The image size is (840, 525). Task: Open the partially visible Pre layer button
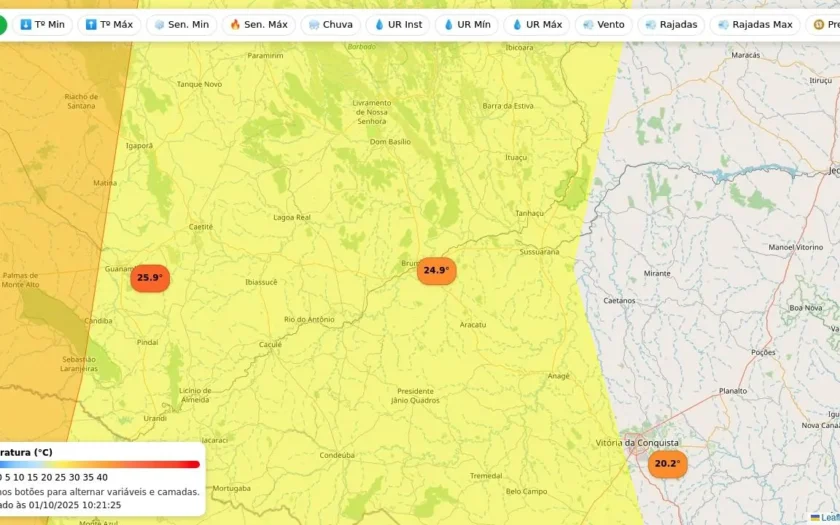click(825, 25)
